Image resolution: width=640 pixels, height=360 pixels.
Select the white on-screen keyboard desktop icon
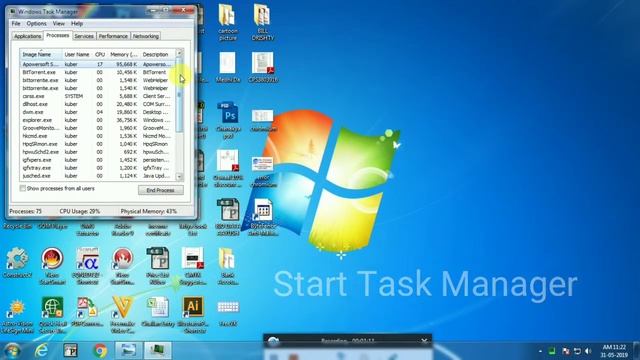click(x=228, y=307)
